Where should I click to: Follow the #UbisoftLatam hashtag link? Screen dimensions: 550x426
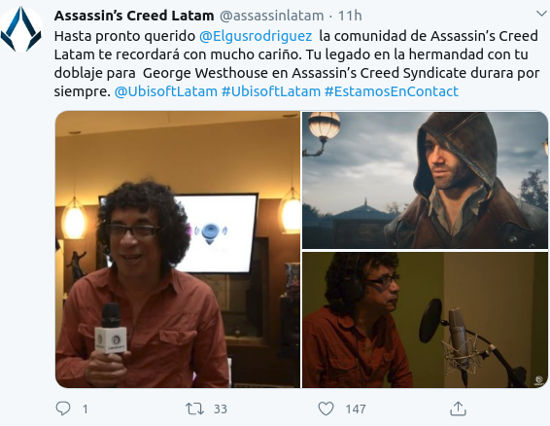coord(271,91)
